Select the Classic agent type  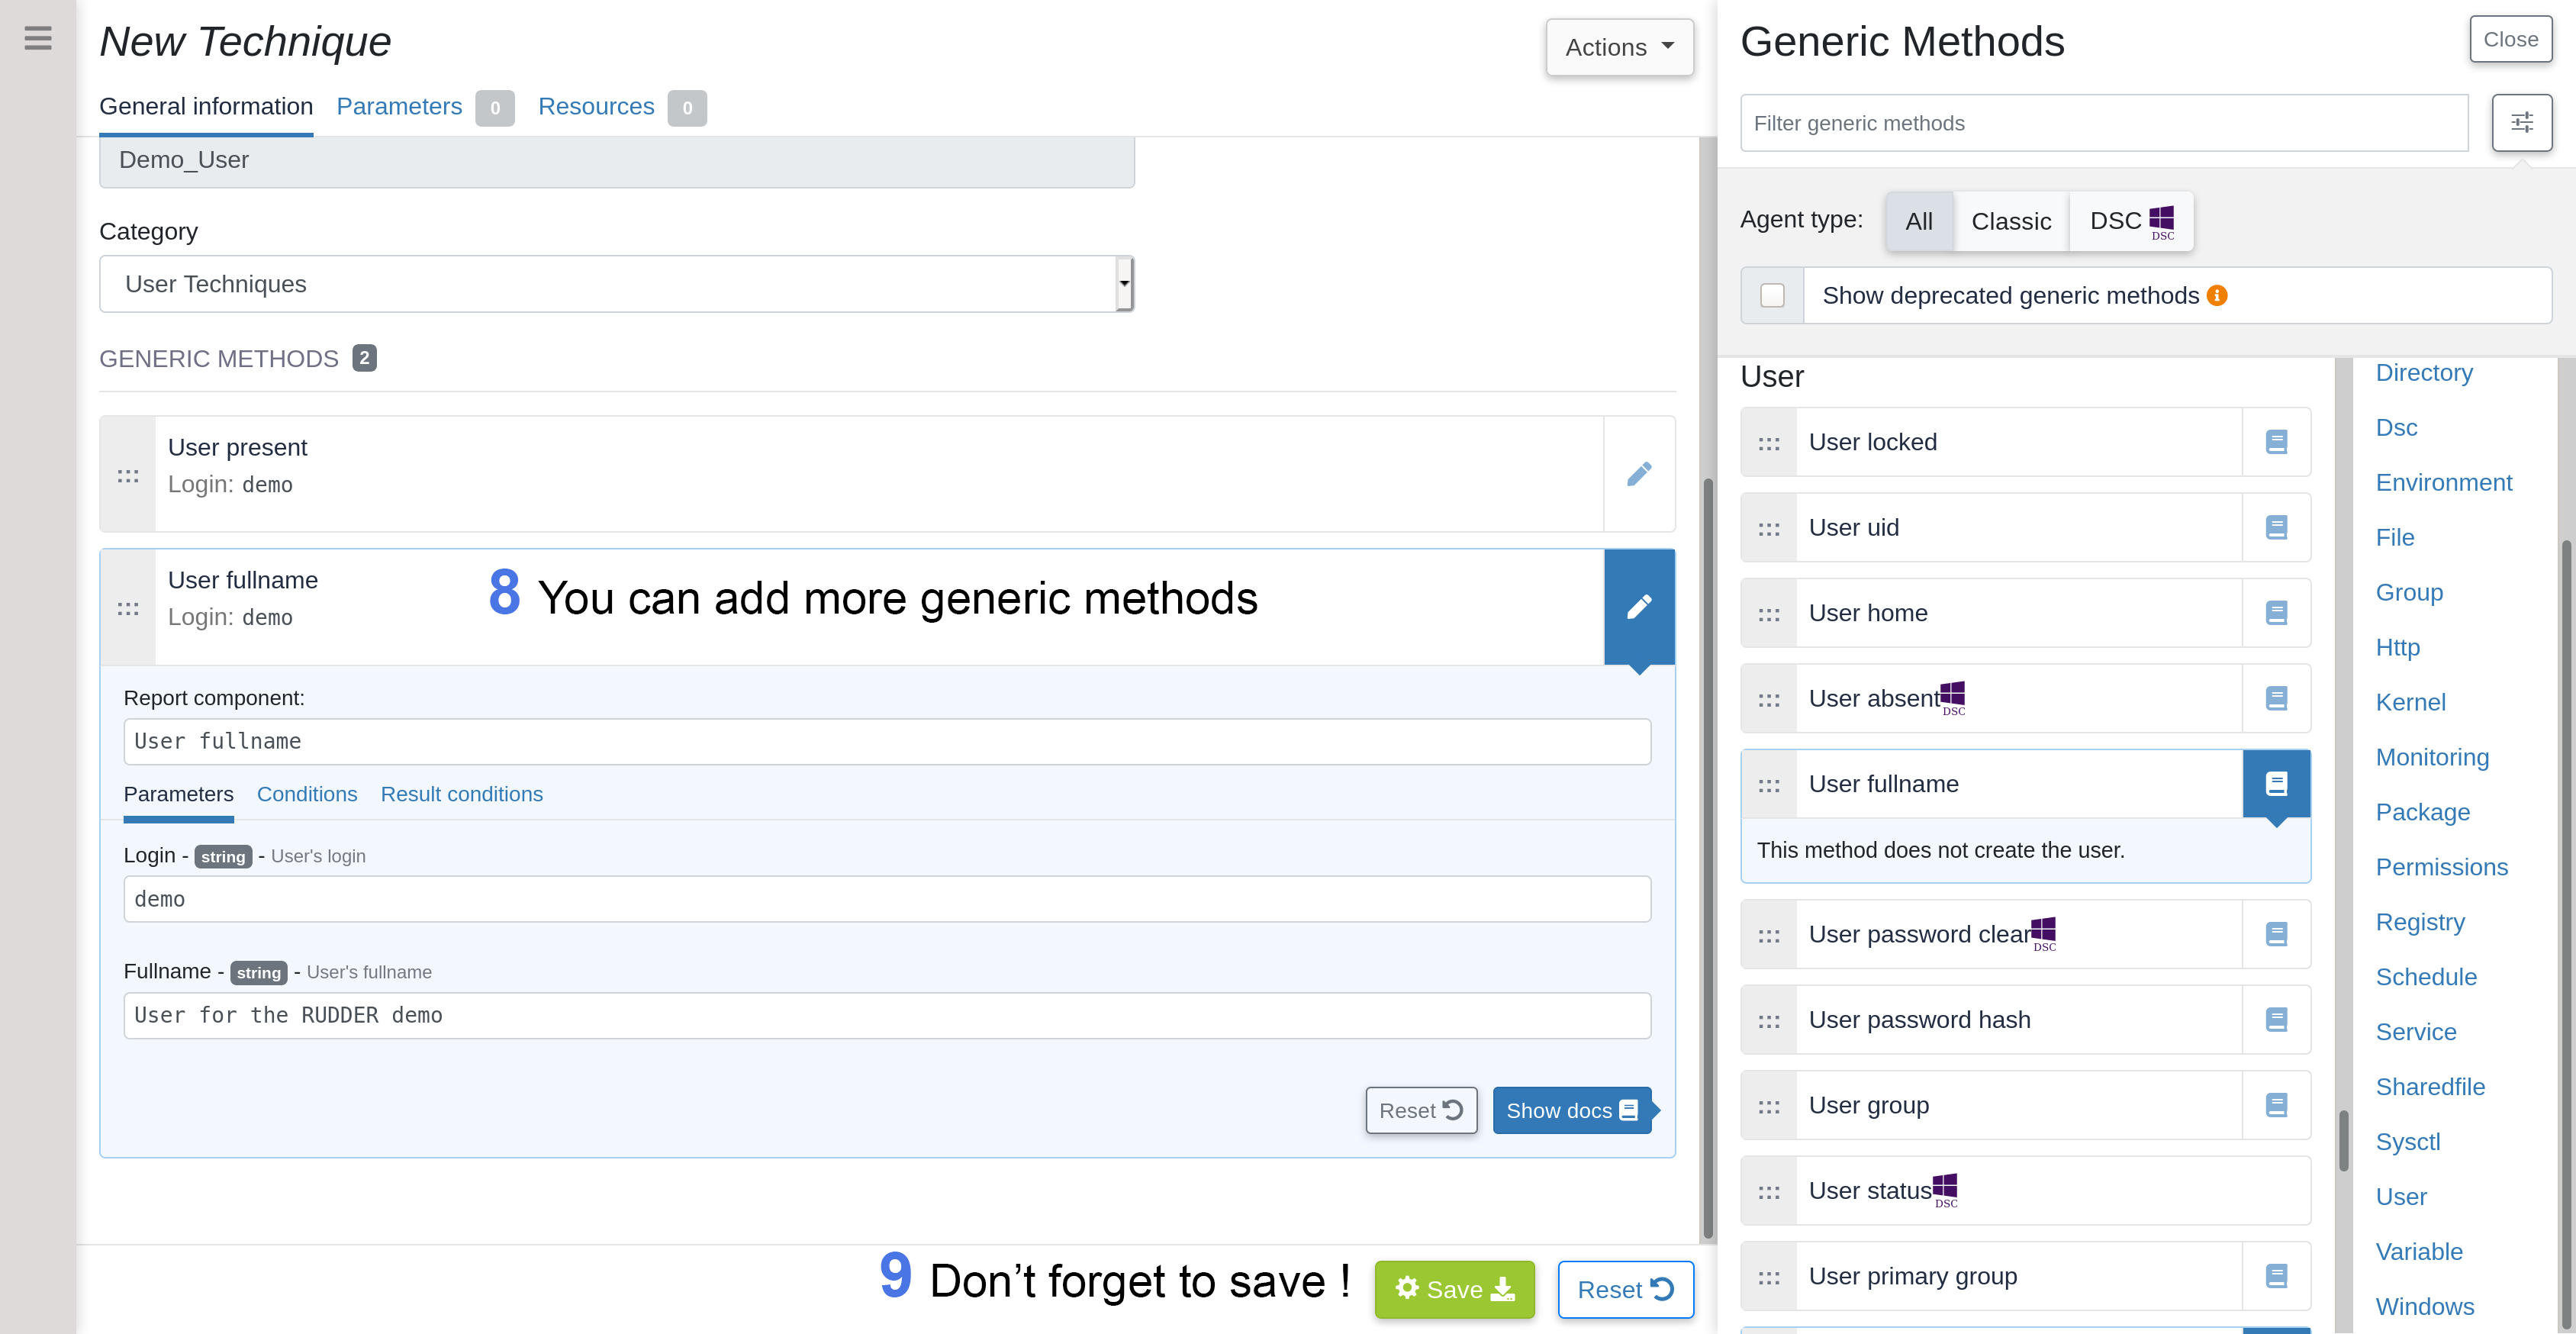pyautogui.click(x=2010, y=221)
